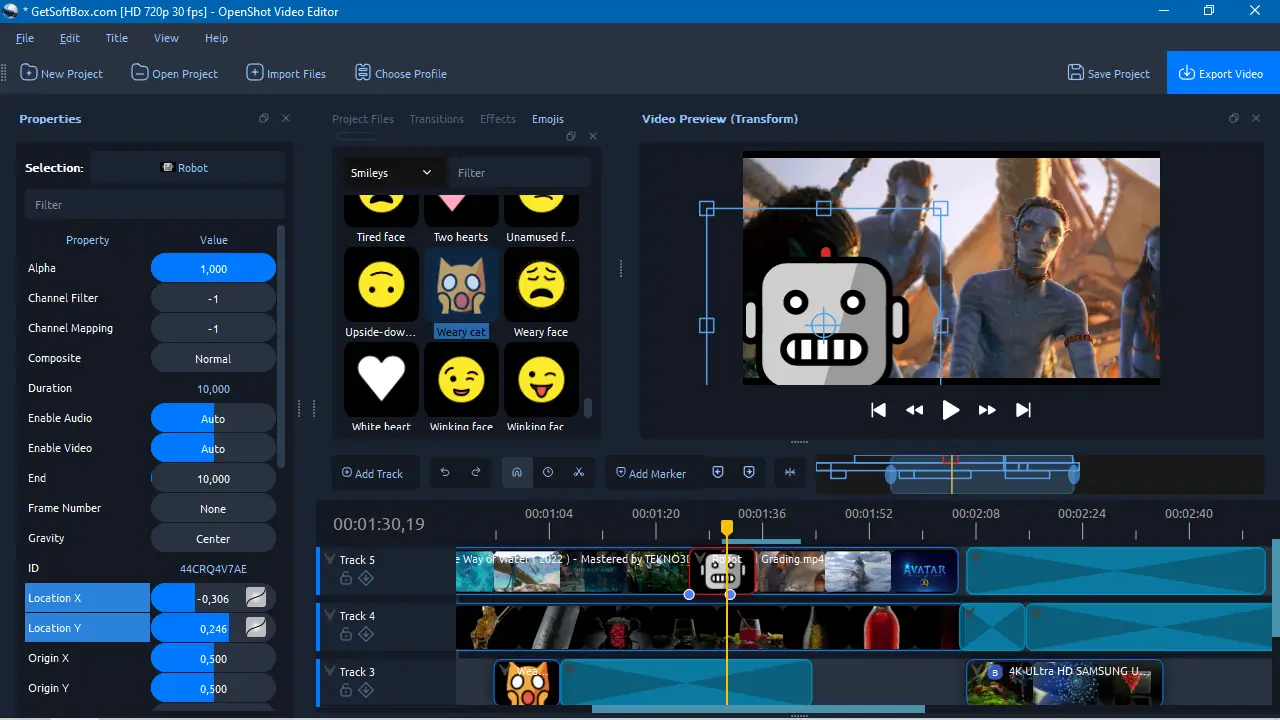This screenshot has height=720, width=1280.
Task: Undo the last timeline action
Action: click(x=445, y=473)
